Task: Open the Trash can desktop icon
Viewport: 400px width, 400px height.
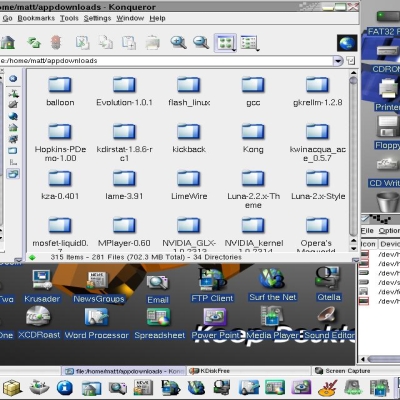Action: click(388, 201)
